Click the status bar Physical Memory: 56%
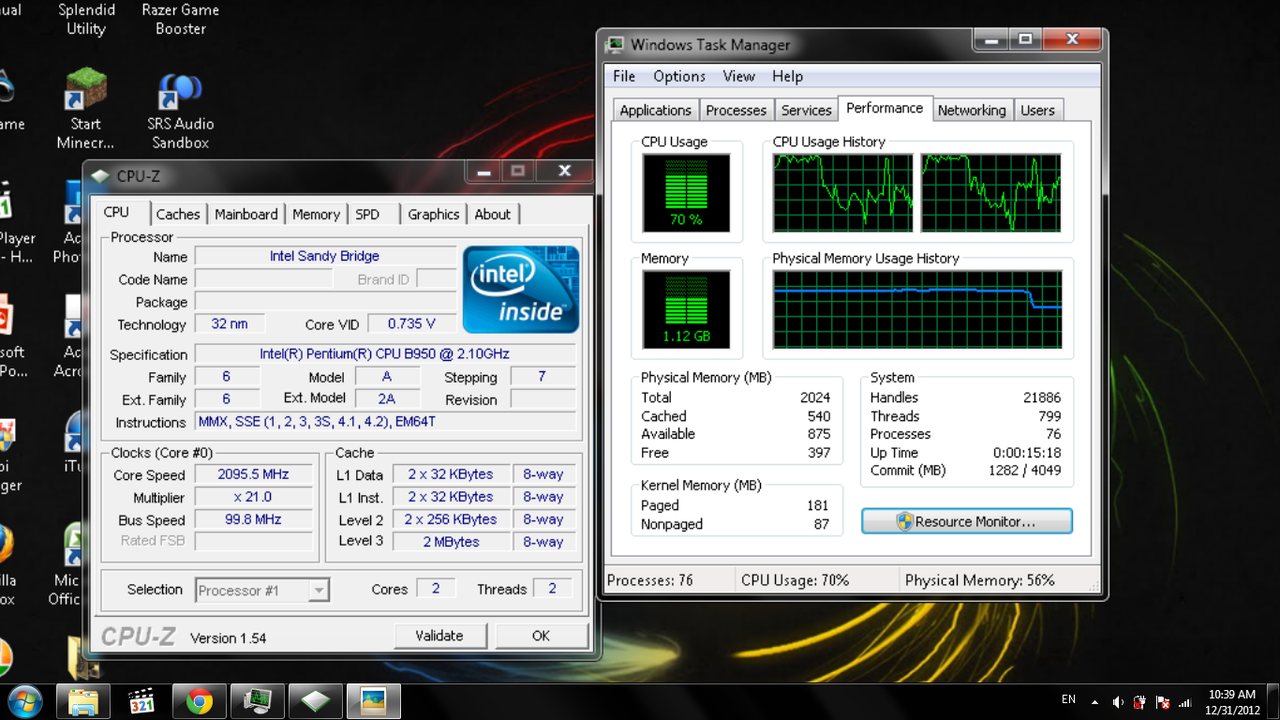The width and height of the screenshot is (1280, 720). 979,580
